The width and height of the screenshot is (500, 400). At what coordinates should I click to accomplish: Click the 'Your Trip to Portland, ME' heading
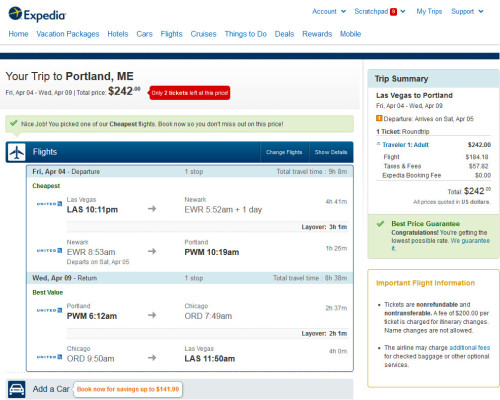point(70,76)
